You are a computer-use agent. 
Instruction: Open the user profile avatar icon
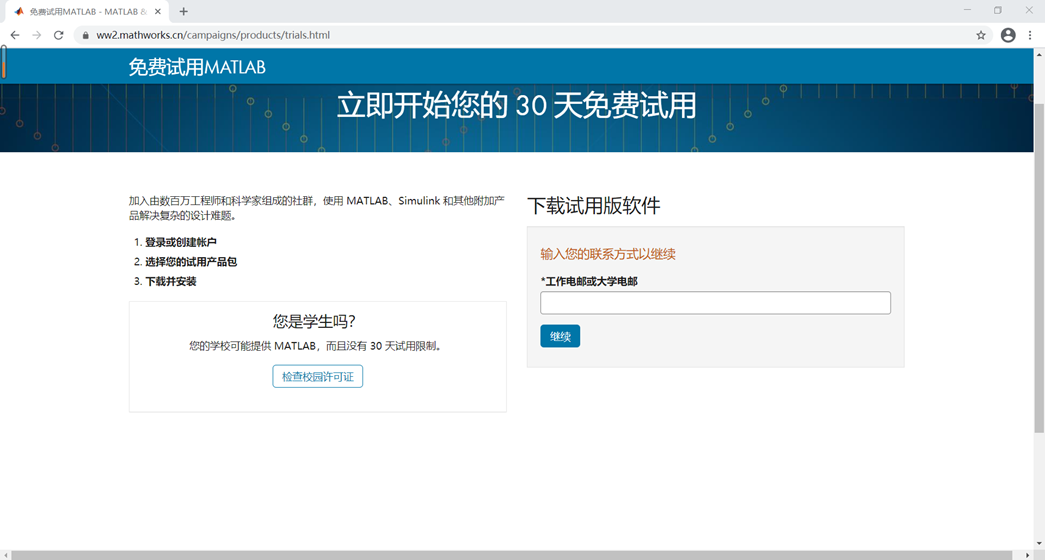[x=1008, y=35]
